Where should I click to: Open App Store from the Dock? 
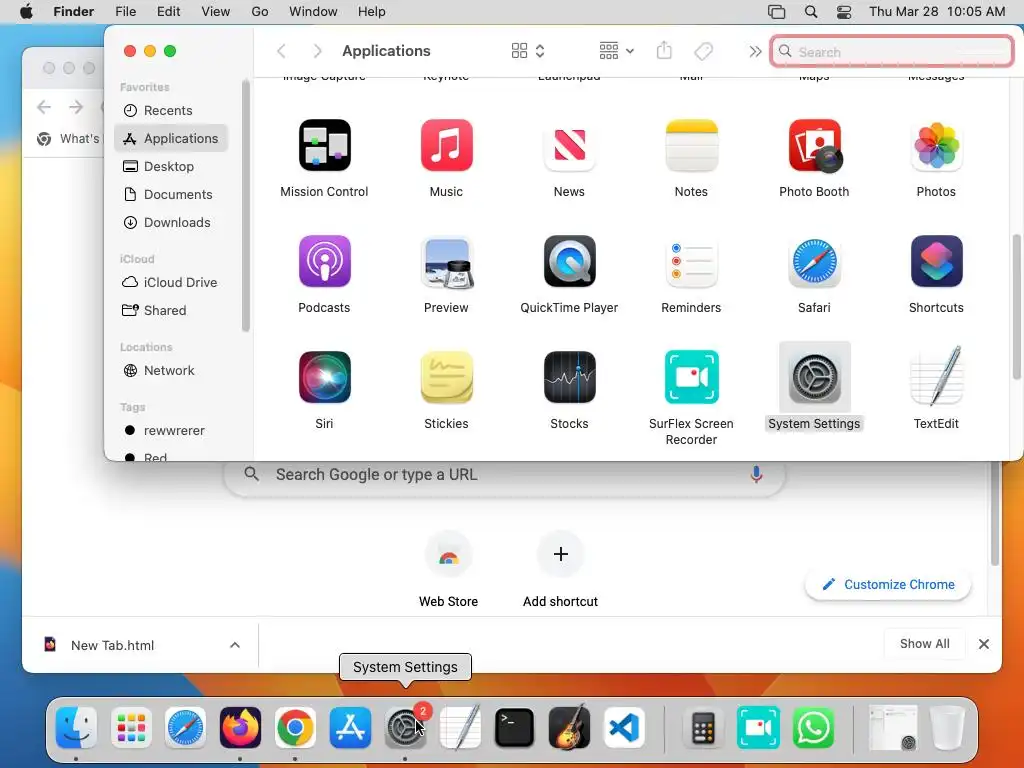[350, 728]
